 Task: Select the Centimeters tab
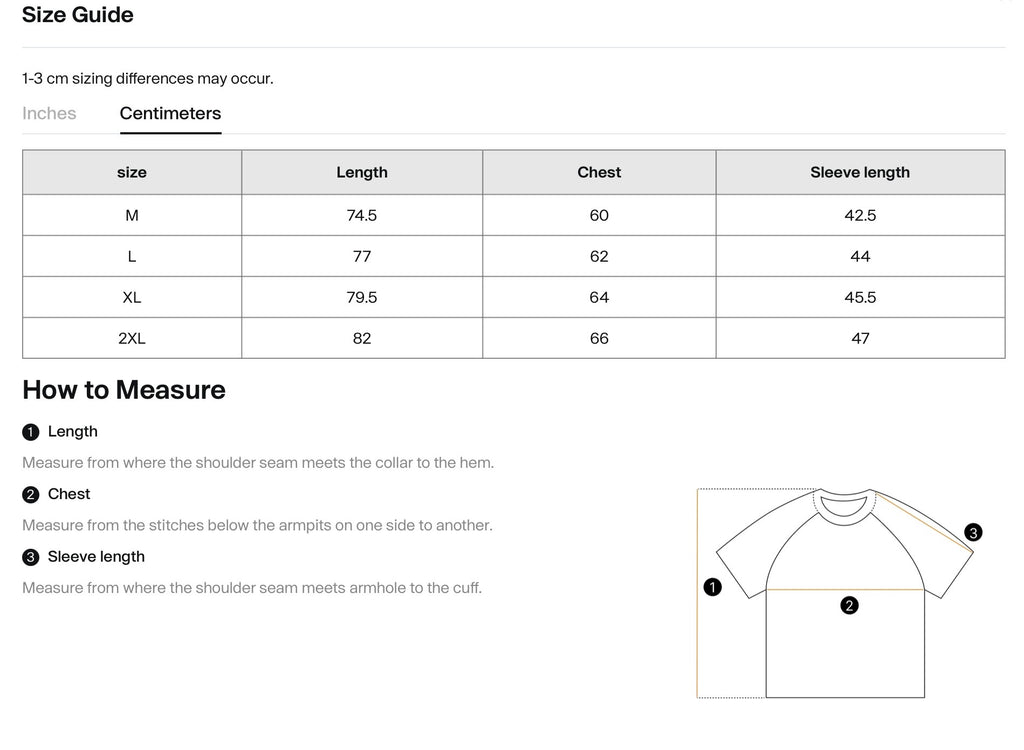(170, 113)
